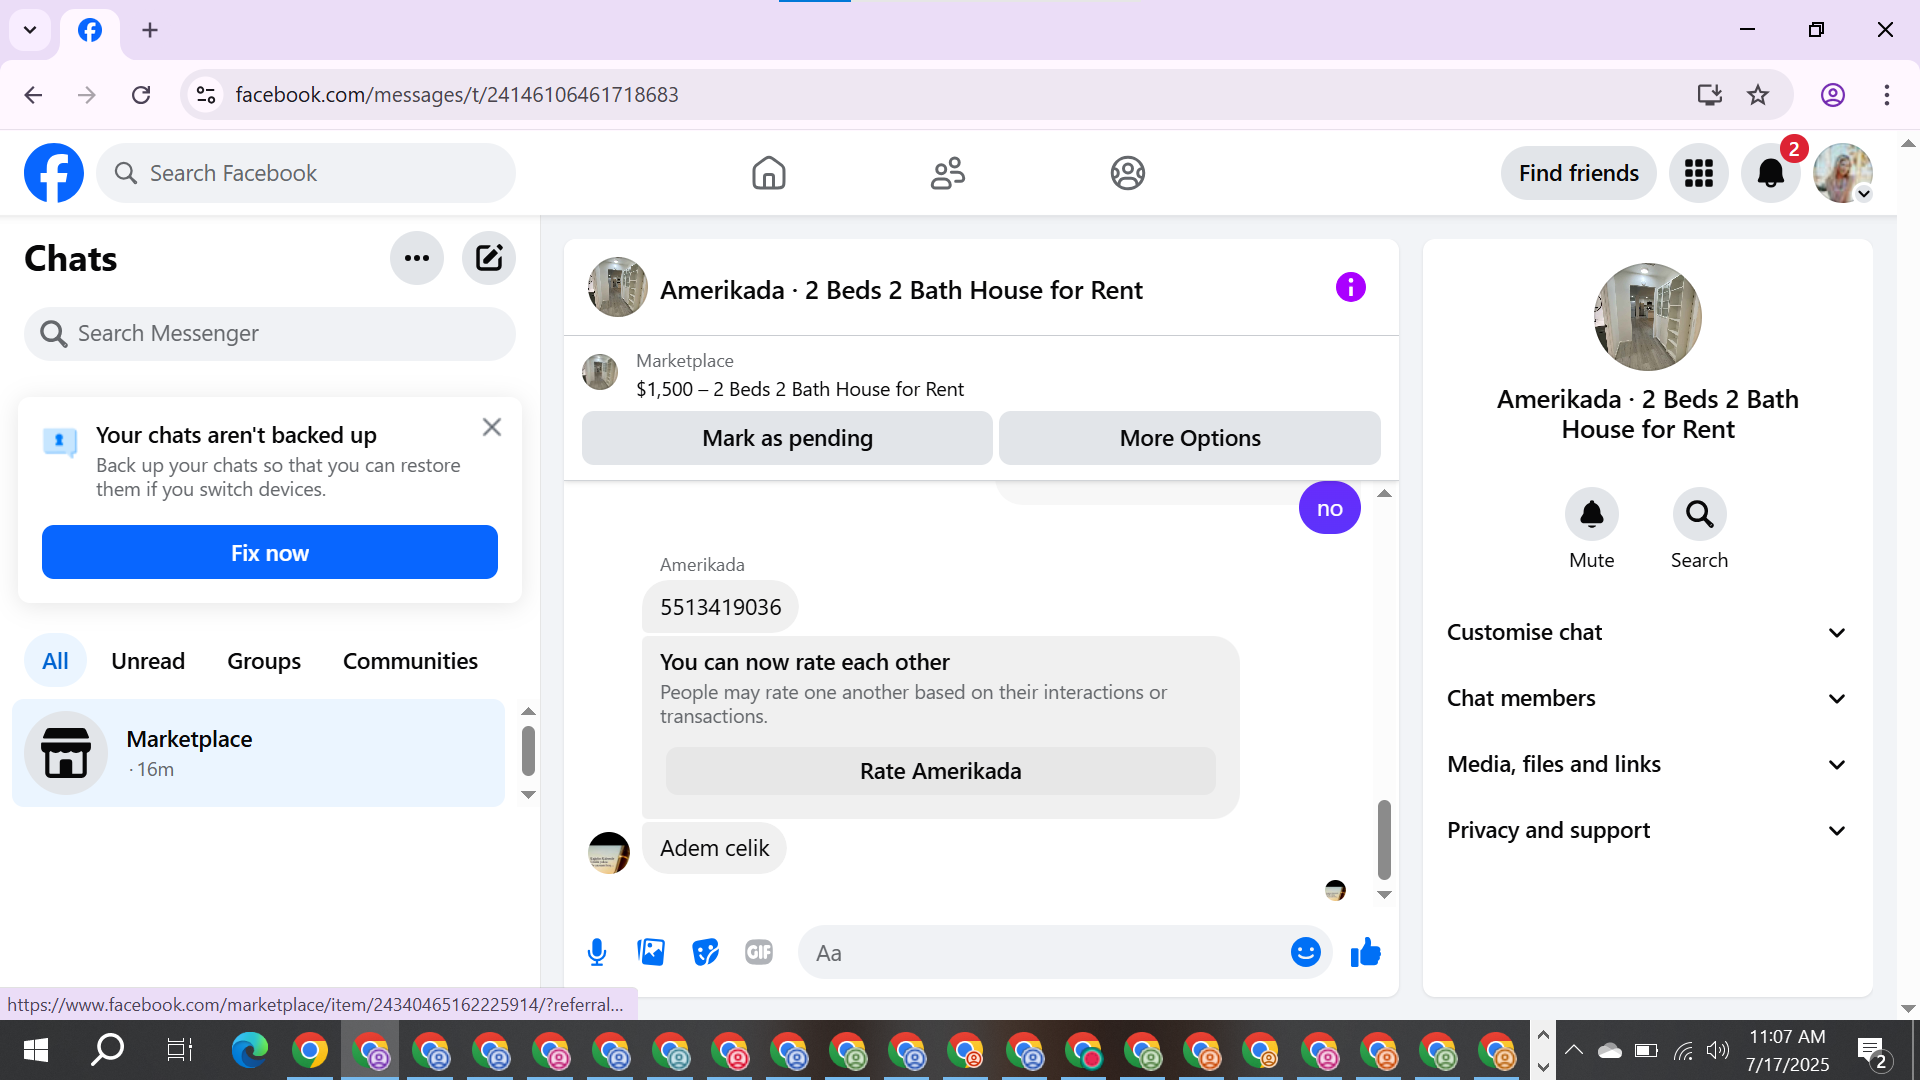The image size is (1920, 1080).
Task: Switch to the Communities tab
Action: coord(410,661)
